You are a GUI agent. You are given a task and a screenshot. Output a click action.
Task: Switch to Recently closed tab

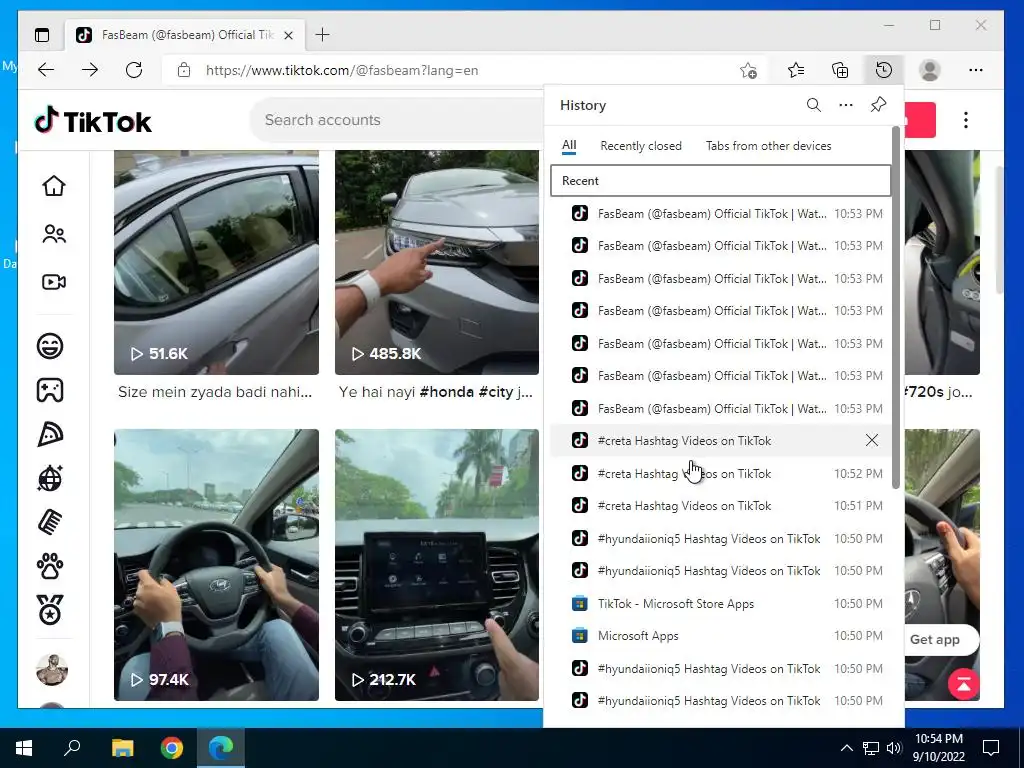point(641,146)
